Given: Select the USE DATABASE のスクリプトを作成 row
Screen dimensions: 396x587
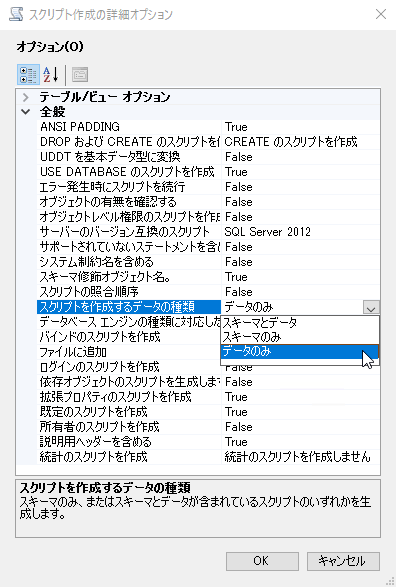Looking at the screenshot, I should coord(128,172).
